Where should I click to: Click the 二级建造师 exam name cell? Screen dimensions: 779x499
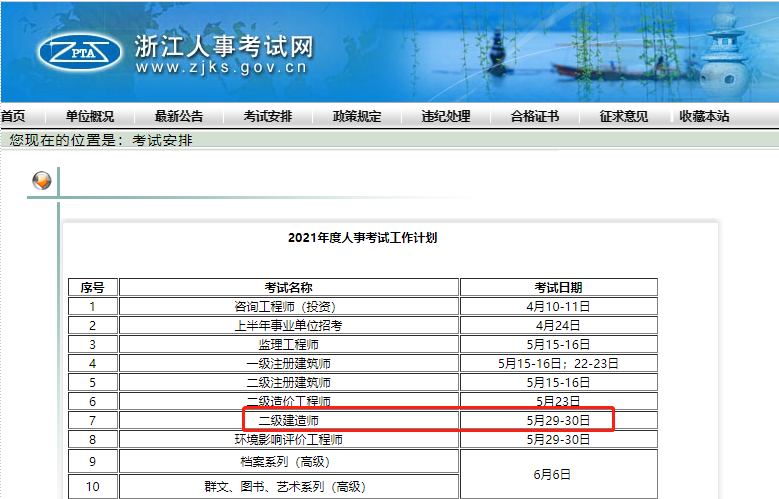click(289, 421)
